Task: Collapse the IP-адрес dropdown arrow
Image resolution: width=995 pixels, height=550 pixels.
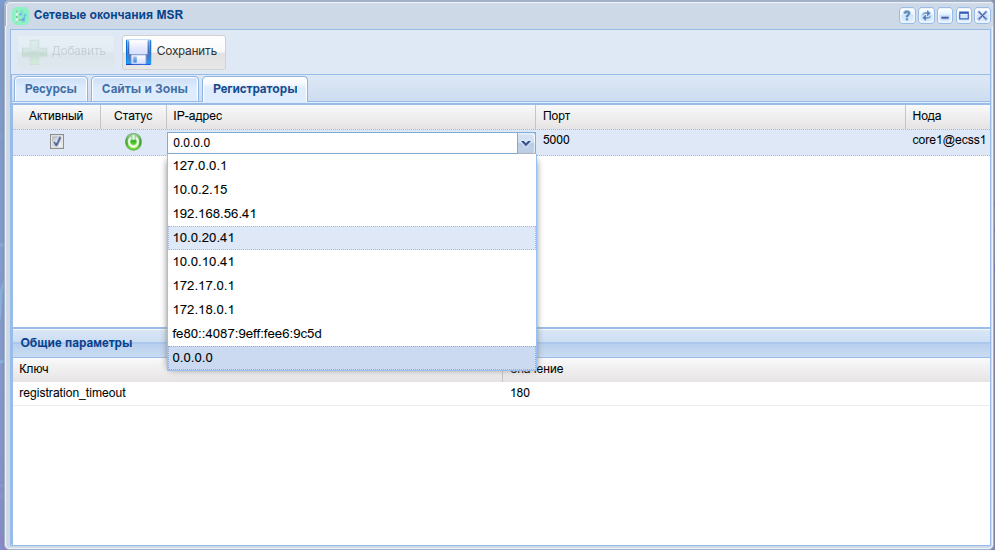Action: (526, 143)
